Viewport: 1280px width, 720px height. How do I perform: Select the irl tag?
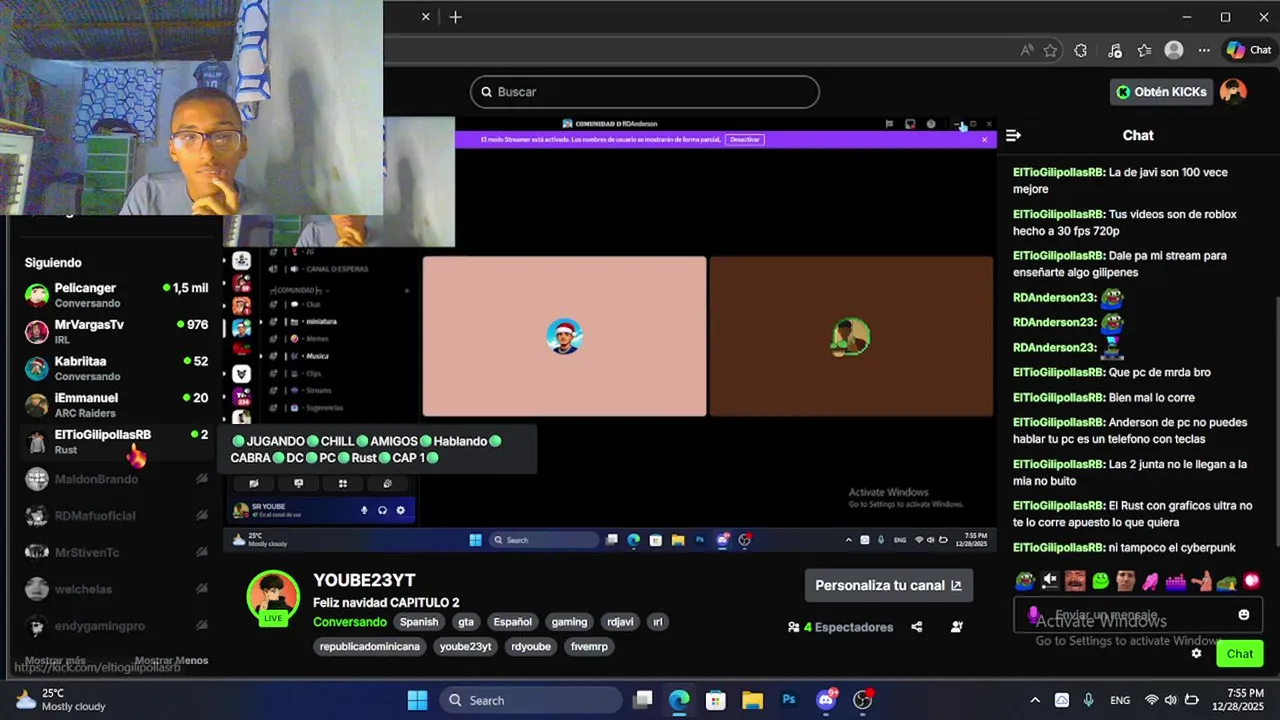tap(658, 622)
